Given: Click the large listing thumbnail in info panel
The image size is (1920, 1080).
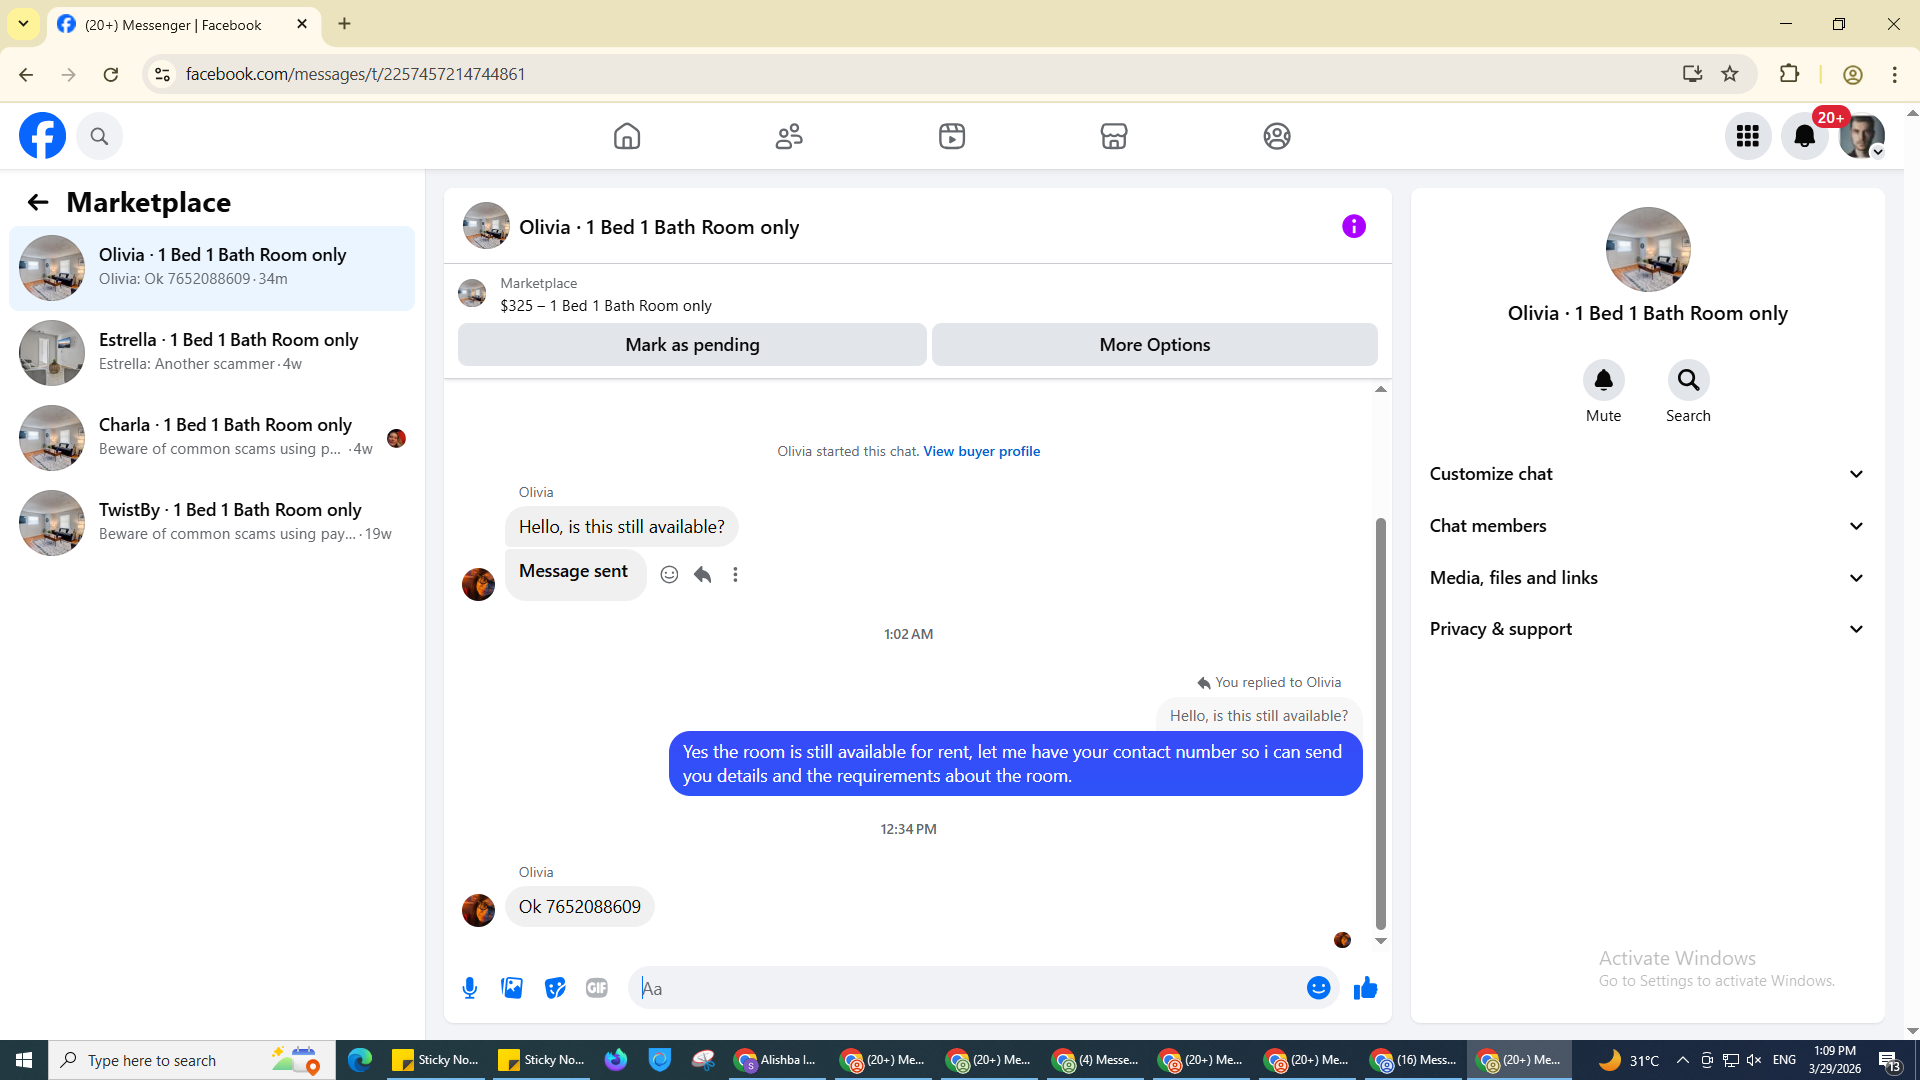Looking at the screenshot, I should (x=1648, y=250).
